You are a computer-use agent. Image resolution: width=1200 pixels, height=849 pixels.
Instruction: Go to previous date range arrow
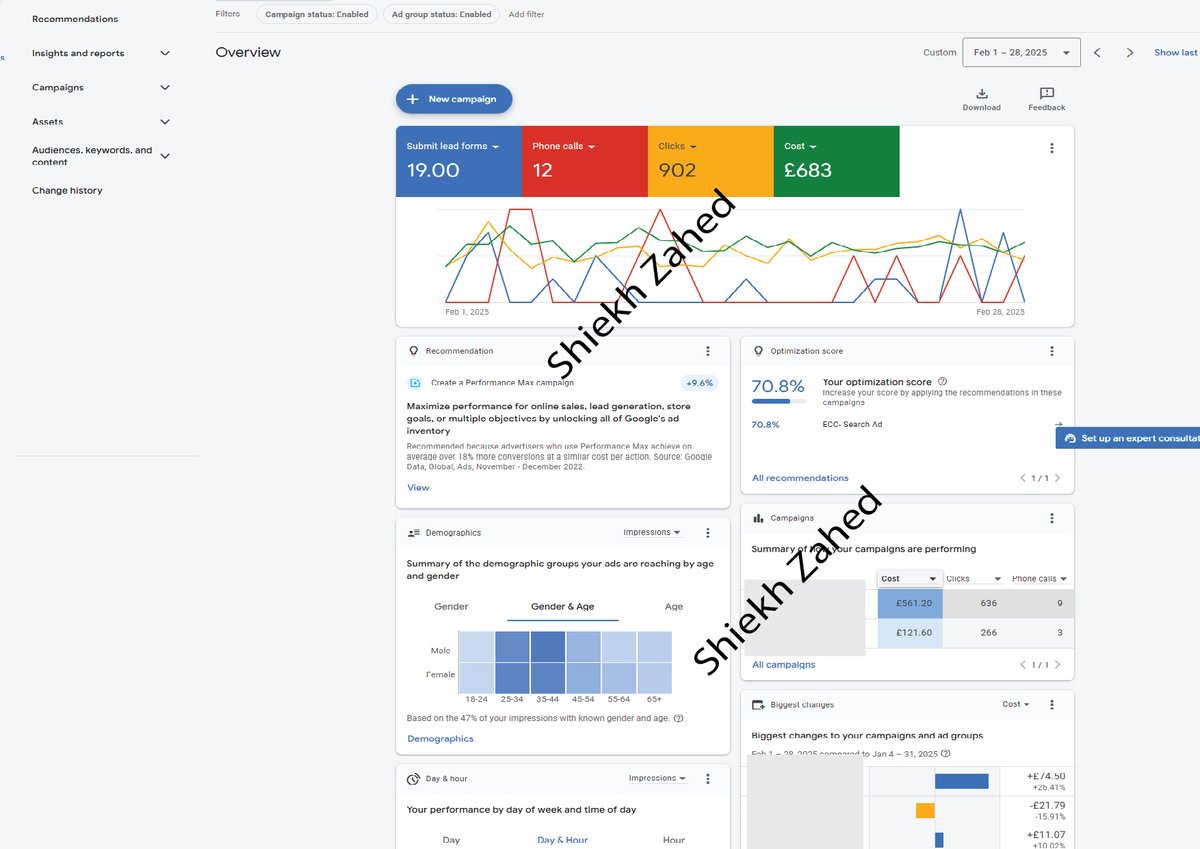click(1097, 53)
